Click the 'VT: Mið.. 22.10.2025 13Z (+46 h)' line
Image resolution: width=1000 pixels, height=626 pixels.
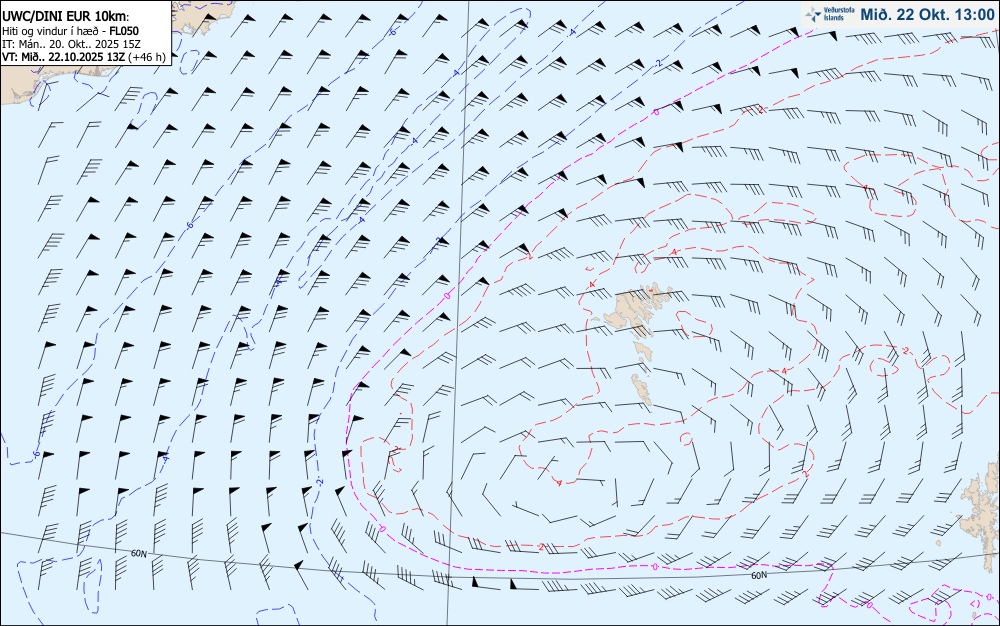(84, 57)
